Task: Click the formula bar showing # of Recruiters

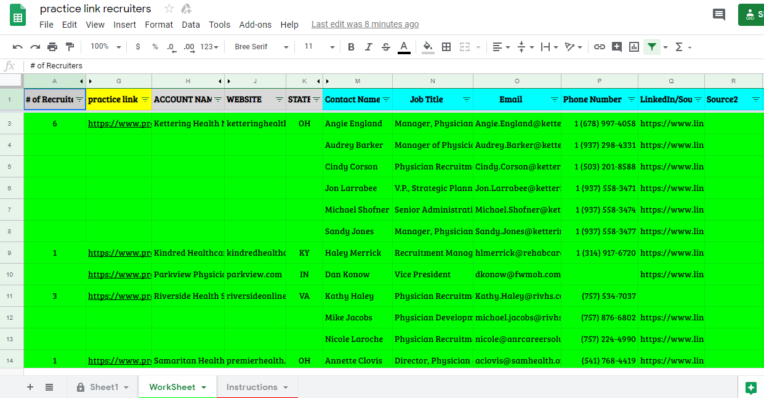Action: (390, 66)
